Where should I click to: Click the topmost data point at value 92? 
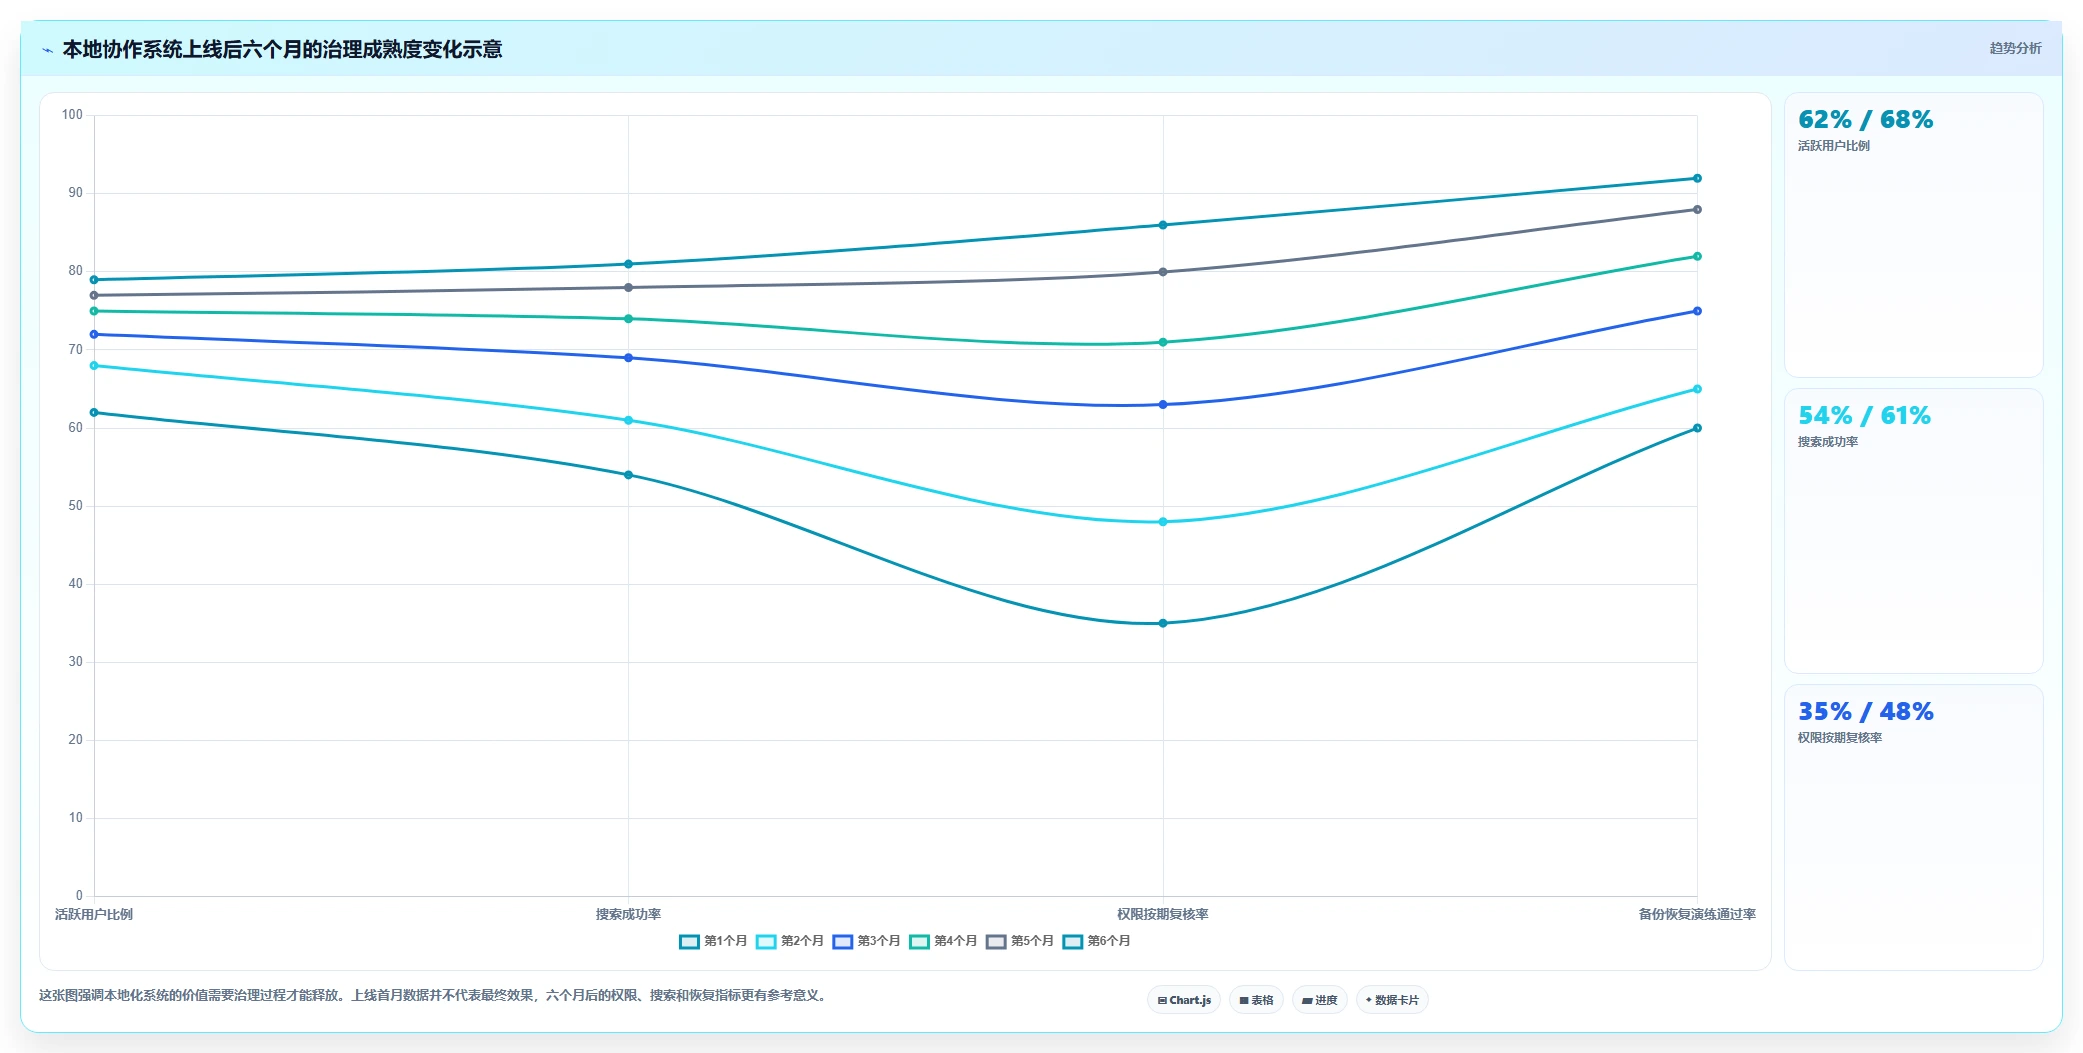[x=1697, y=178]
